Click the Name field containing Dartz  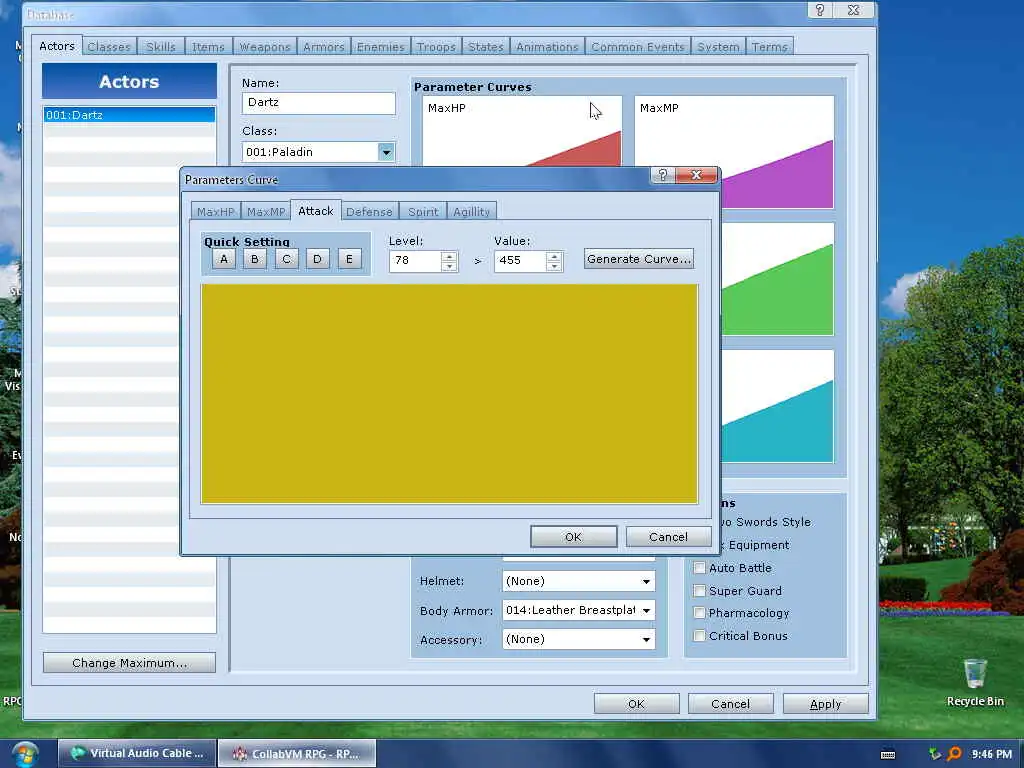[x=319, y=103]
